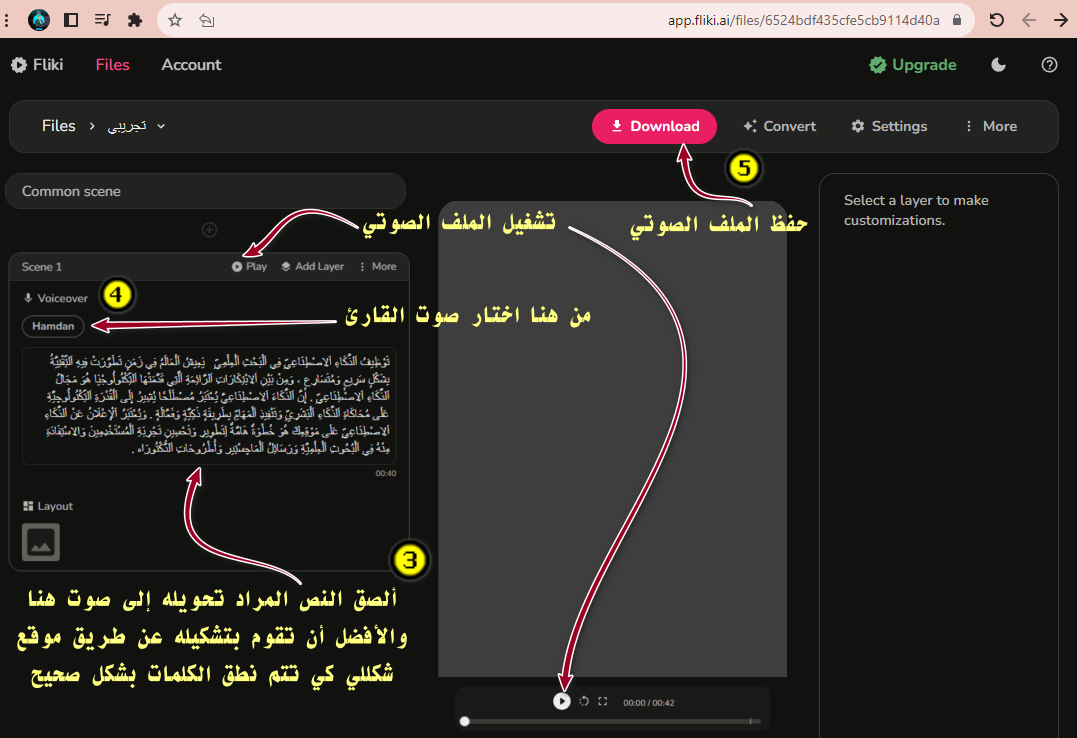Open the More menu in the top toolbar
The width and height of the screenshot is (1077, 738).
[989, 126]
